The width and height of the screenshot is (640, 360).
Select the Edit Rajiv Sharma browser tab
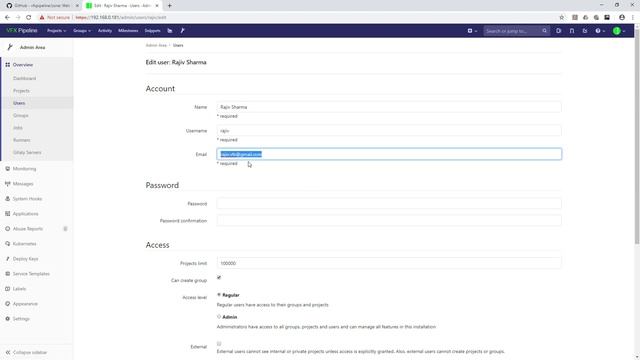tap(122, 6)
